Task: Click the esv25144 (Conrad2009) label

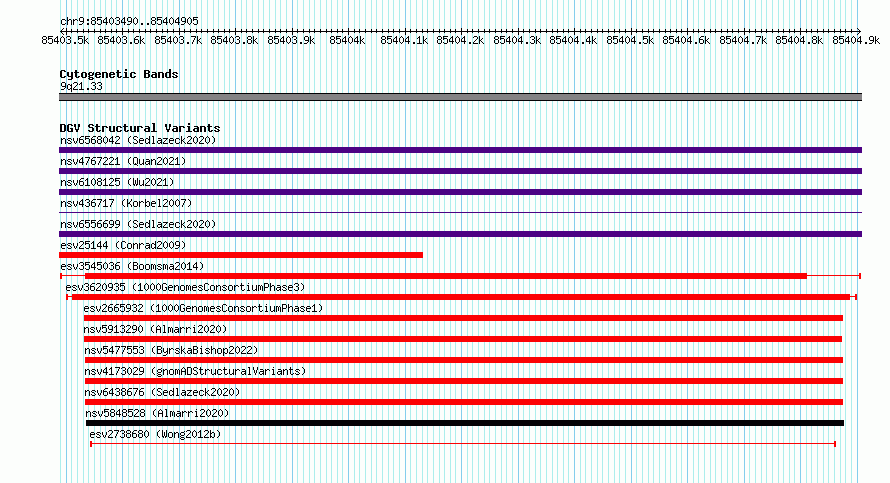Action: [x=123, y=245]
